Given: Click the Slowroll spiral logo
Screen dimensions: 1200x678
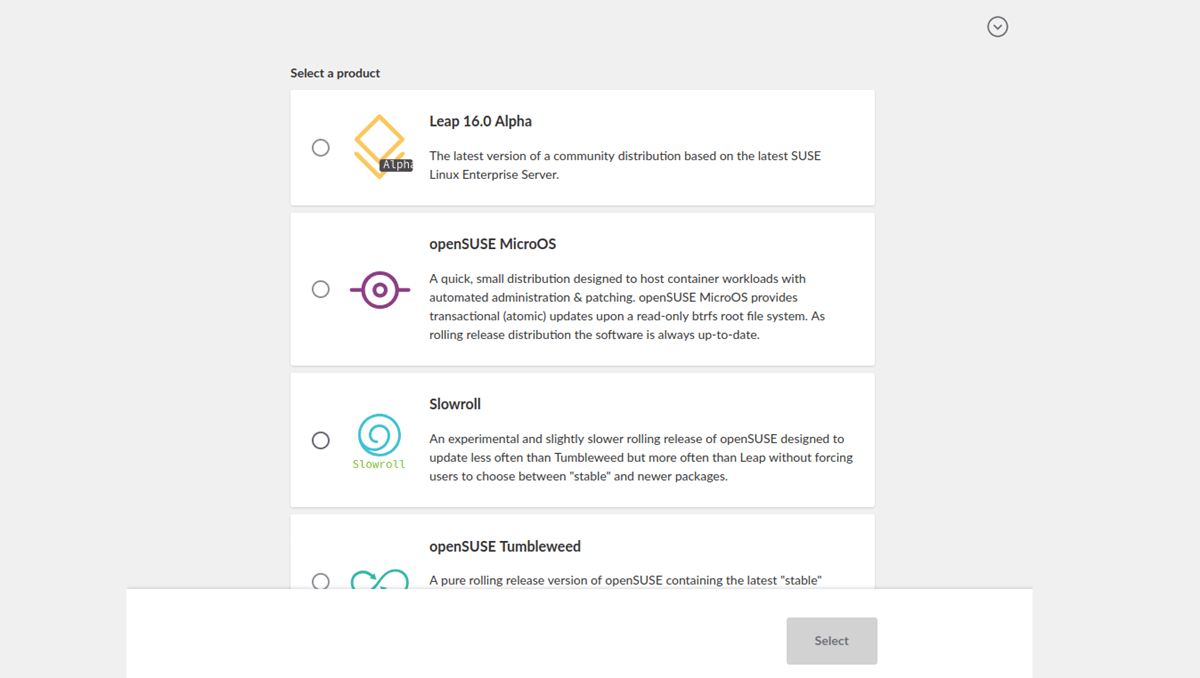Looking at the screenshot, I should point(380,435).
